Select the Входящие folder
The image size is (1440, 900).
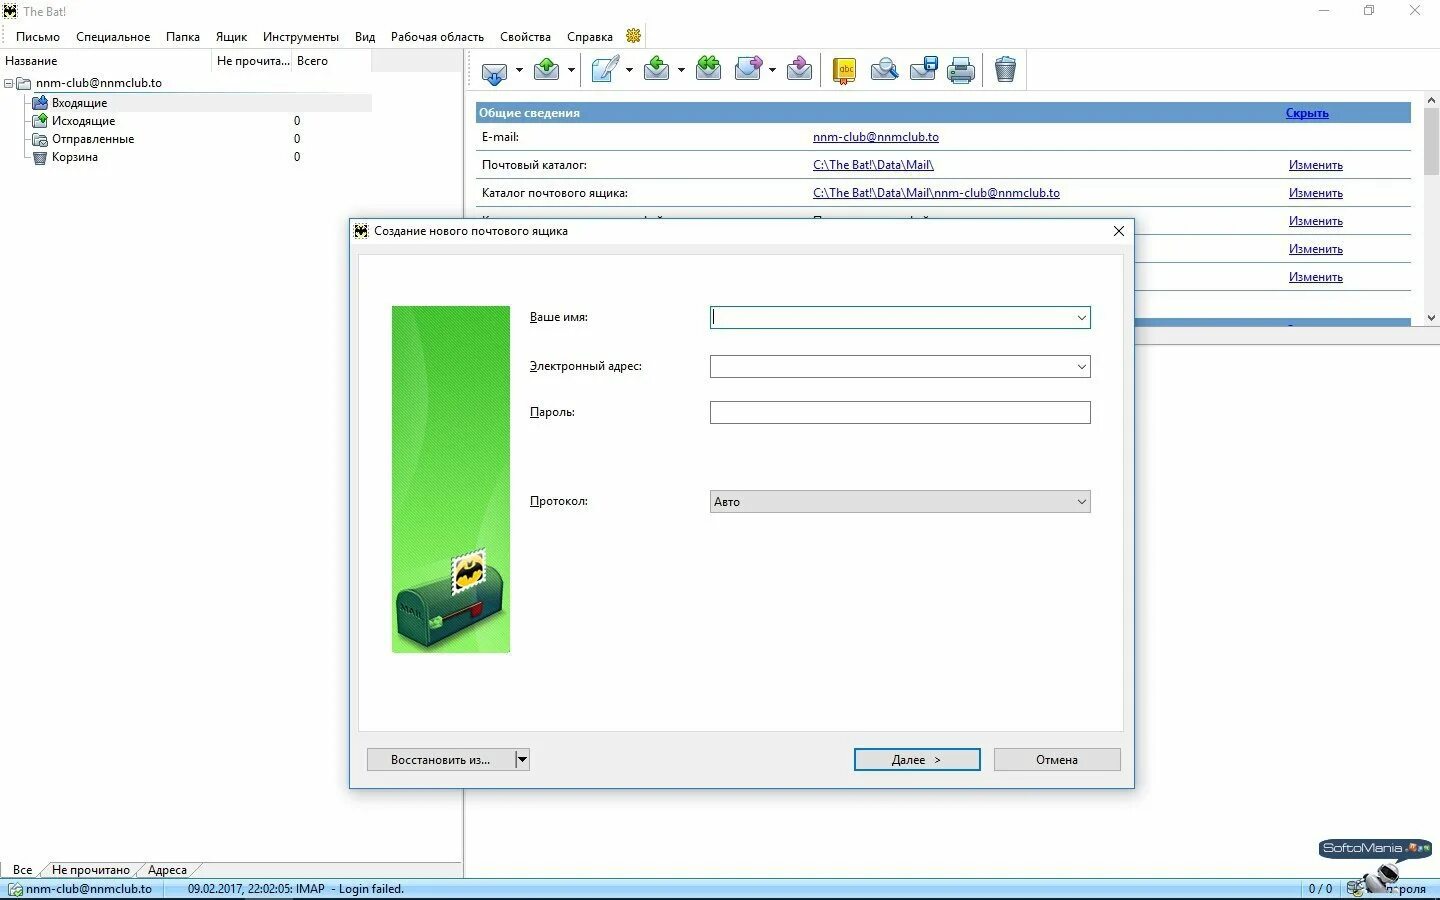tap(79, 103)
